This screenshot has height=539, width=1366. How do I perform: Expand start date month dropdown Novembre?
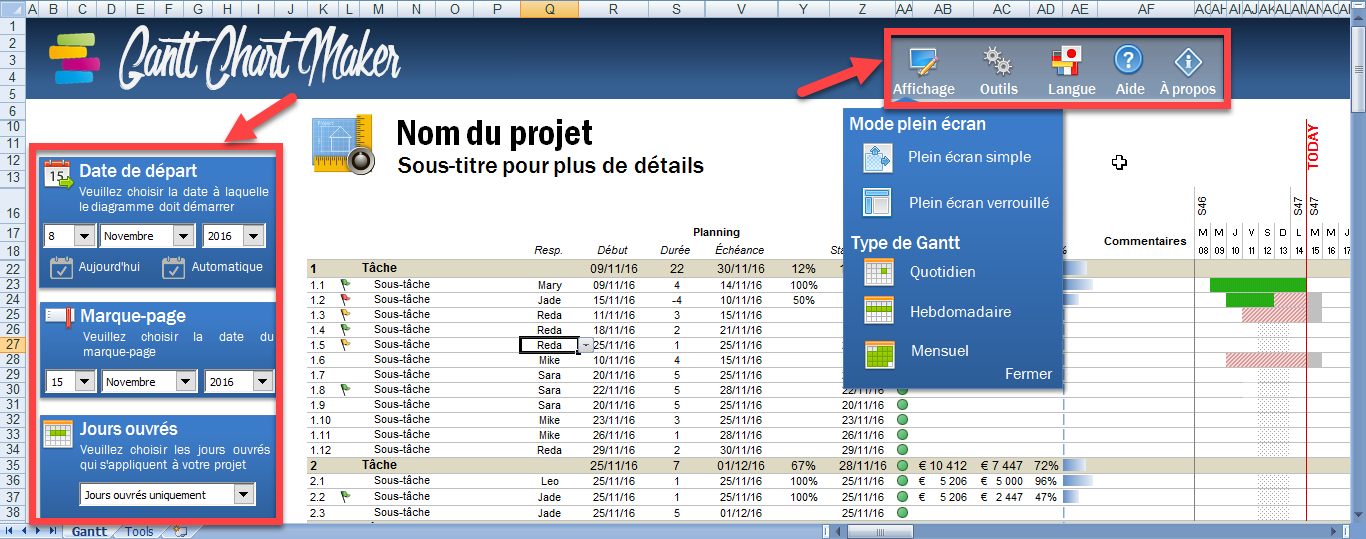183,237
